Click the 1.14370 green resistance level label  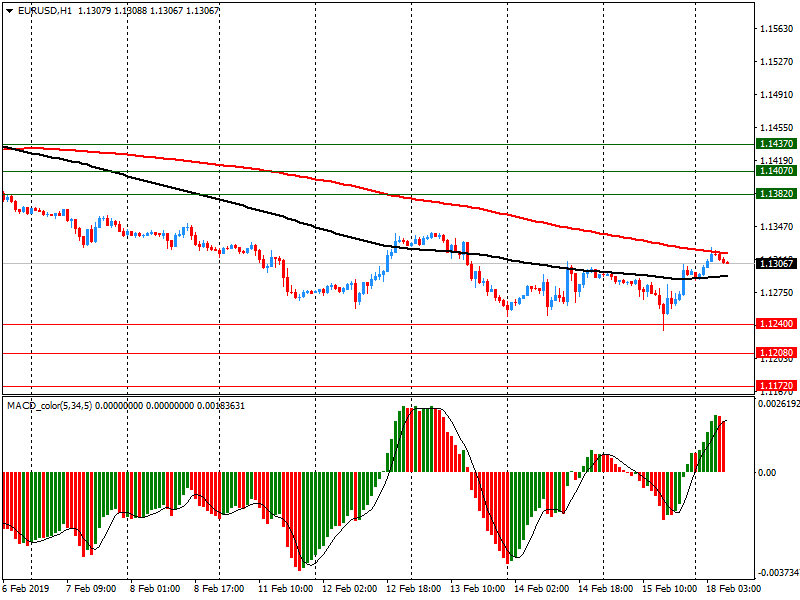777,144
